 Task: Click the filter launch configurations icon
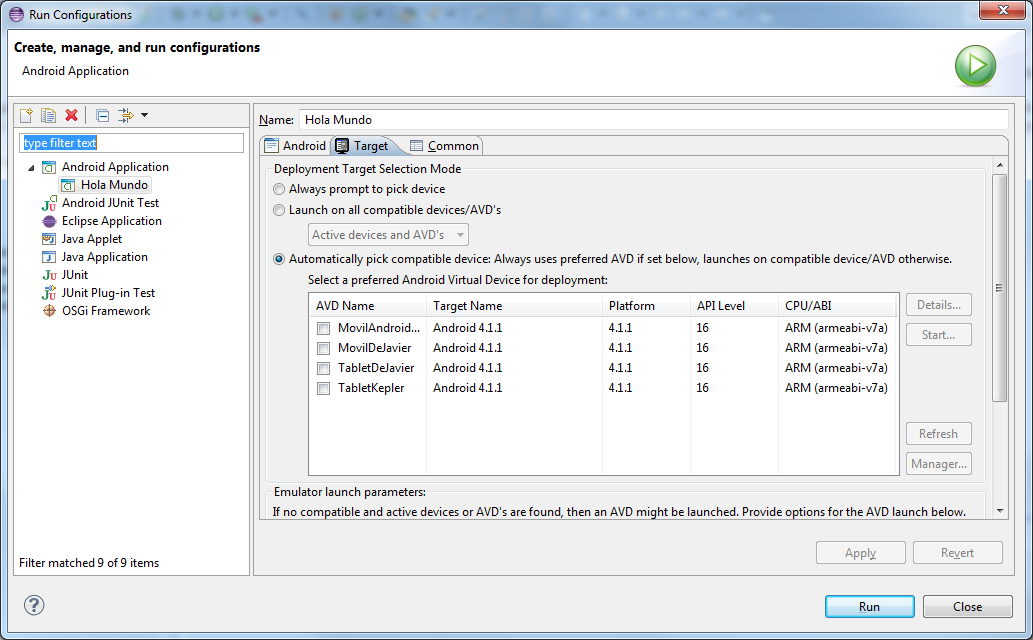[x=126, y=116]
